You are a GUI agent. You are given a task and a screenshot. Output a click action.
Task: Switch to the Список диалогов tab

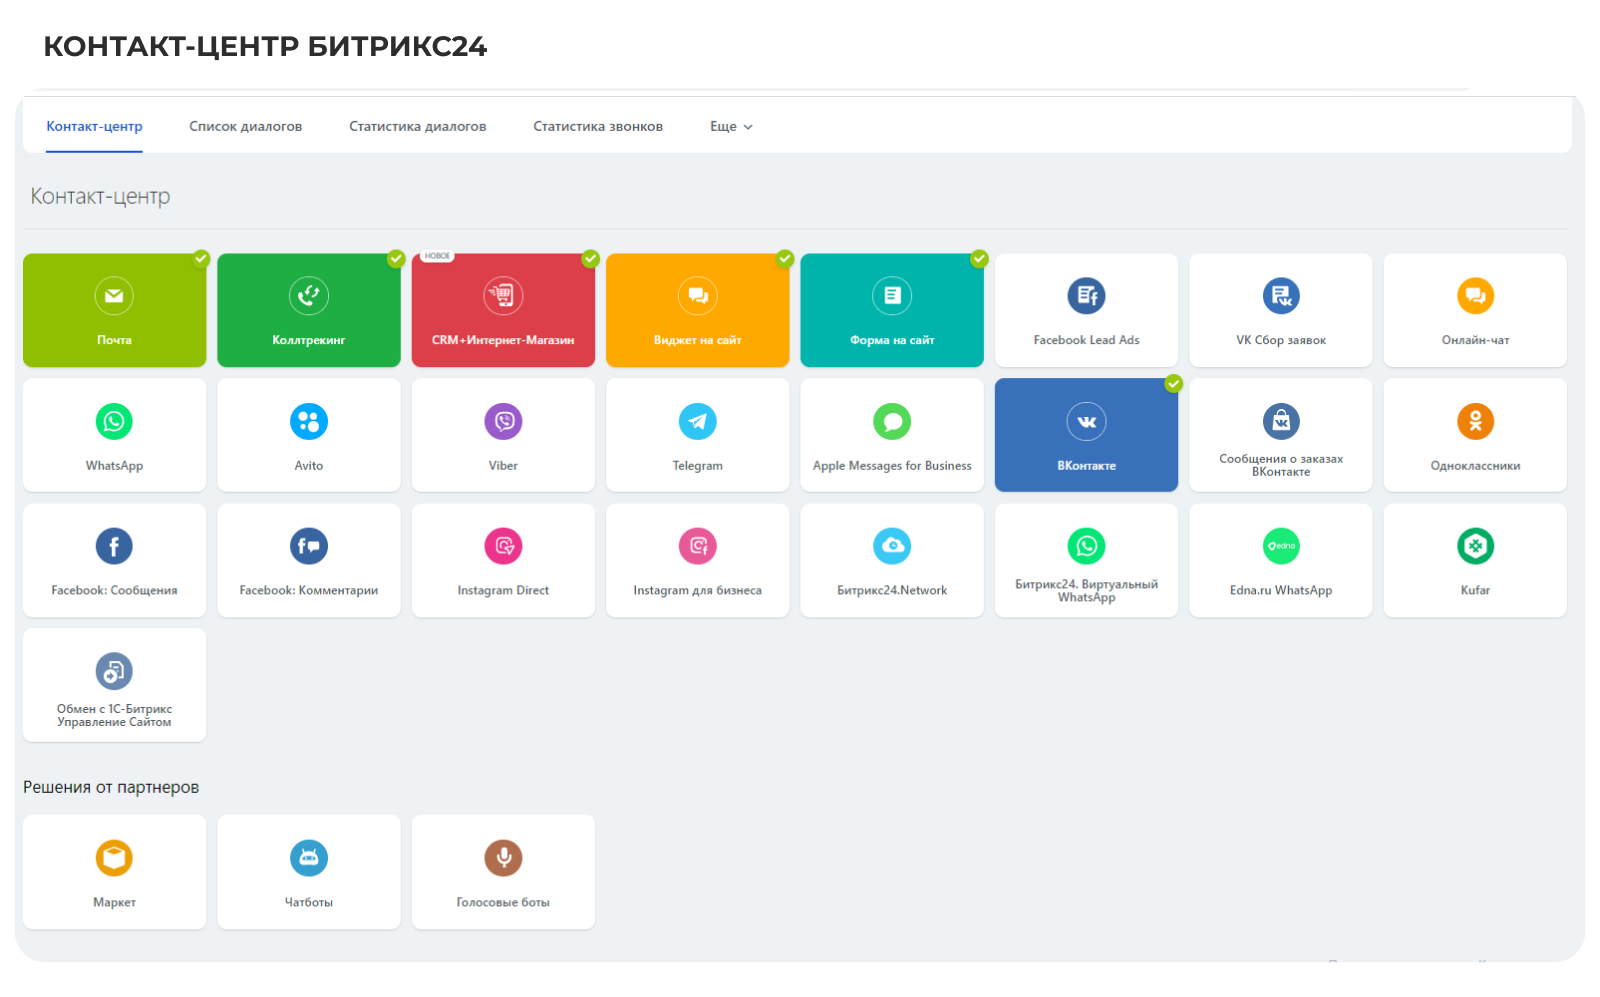(x=246, y=126)
